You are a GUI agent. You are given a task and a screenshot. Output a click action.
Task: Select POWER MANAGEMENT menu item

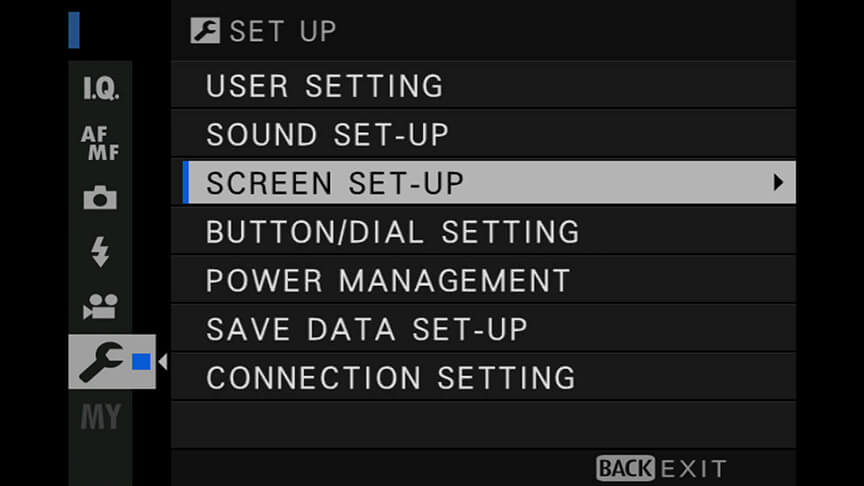tap(388, 281)
